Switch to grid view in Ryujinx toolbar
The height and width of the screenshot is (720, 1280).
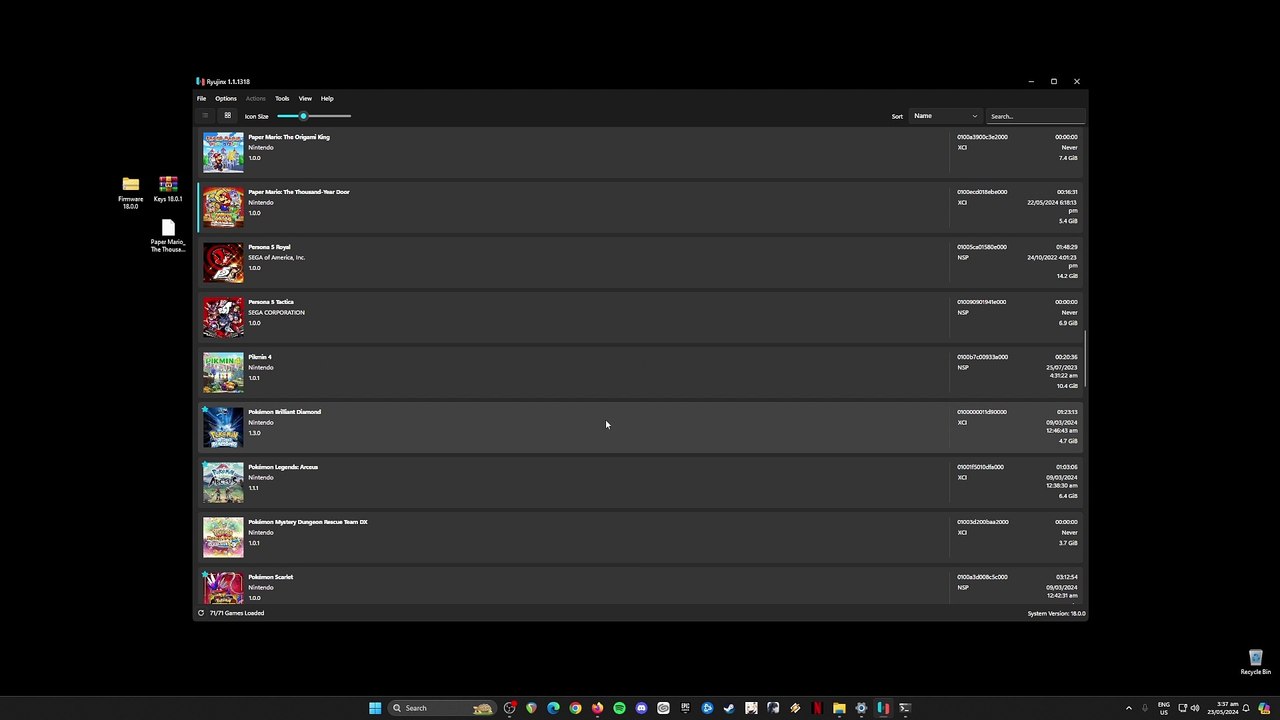pos(227,116)
